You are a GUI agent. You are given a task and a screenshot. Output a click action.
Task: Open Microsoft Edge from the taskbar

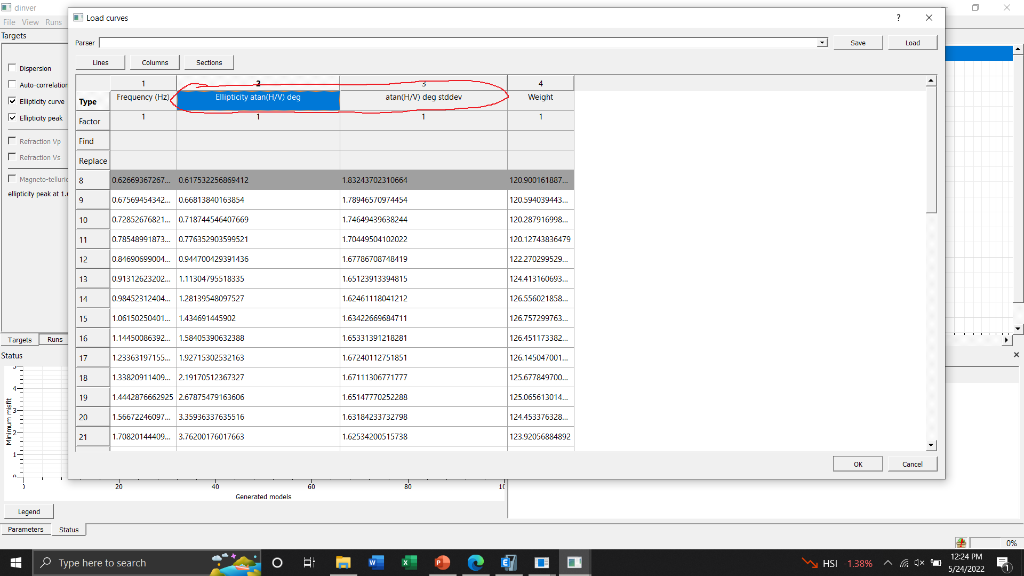pos(475,562)
